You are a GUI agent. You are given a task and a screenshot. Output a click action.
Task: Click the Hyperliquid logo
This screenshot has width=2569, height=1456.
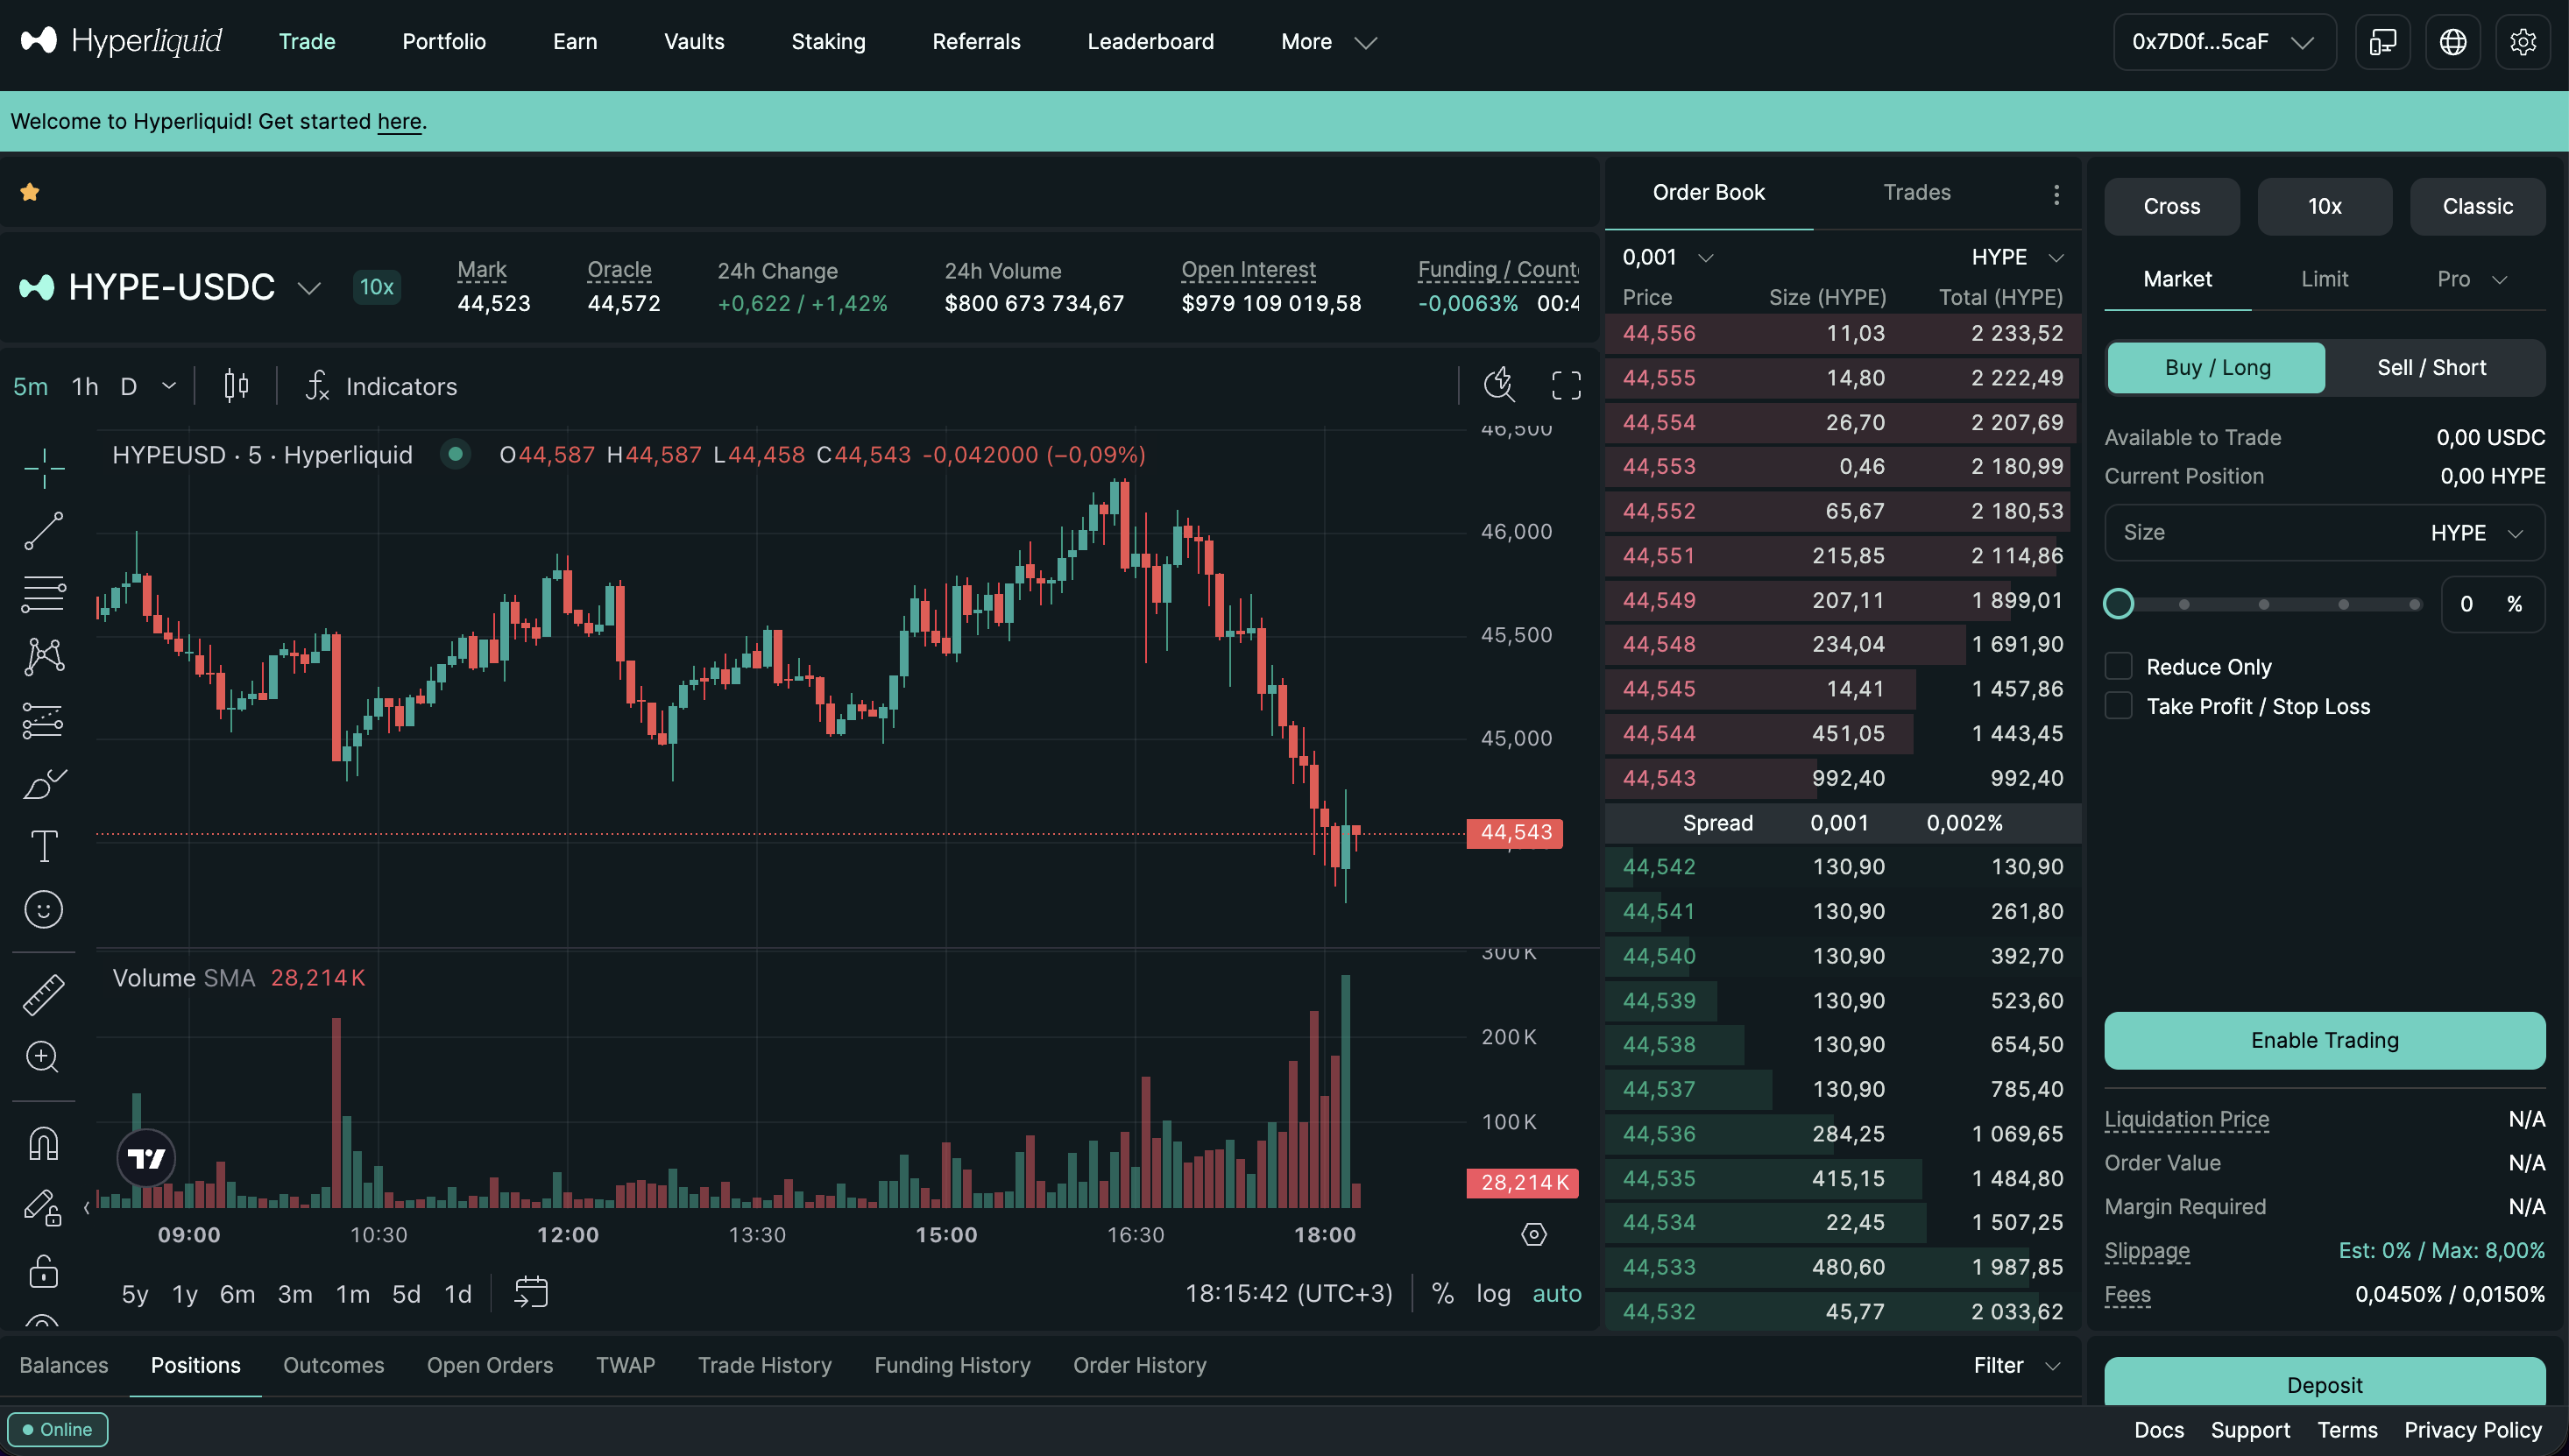click(x=121, y=41)
